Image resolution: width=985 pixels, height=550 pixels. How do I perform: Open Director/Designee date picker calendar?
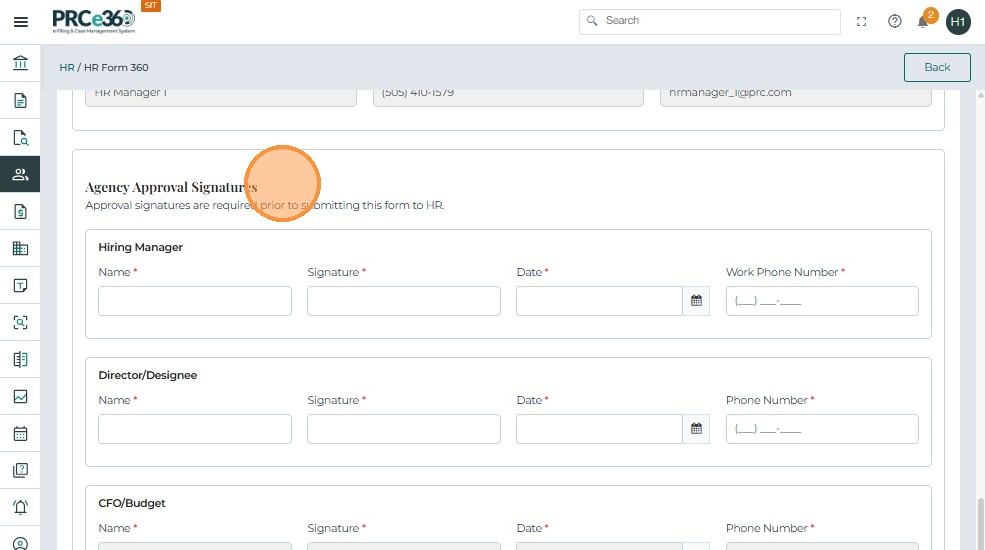pyautogui.click(x=697, y=429)
